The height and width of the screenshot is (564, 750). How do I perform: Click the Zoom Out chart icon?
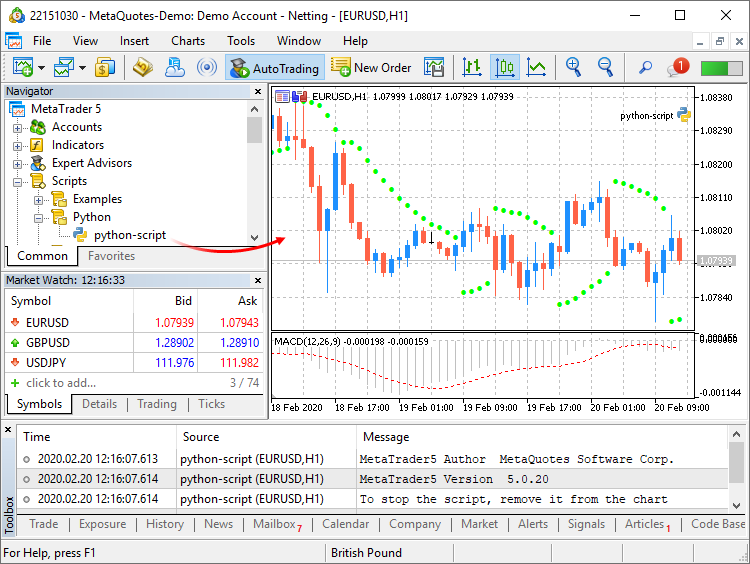click(x=605, y=67)
